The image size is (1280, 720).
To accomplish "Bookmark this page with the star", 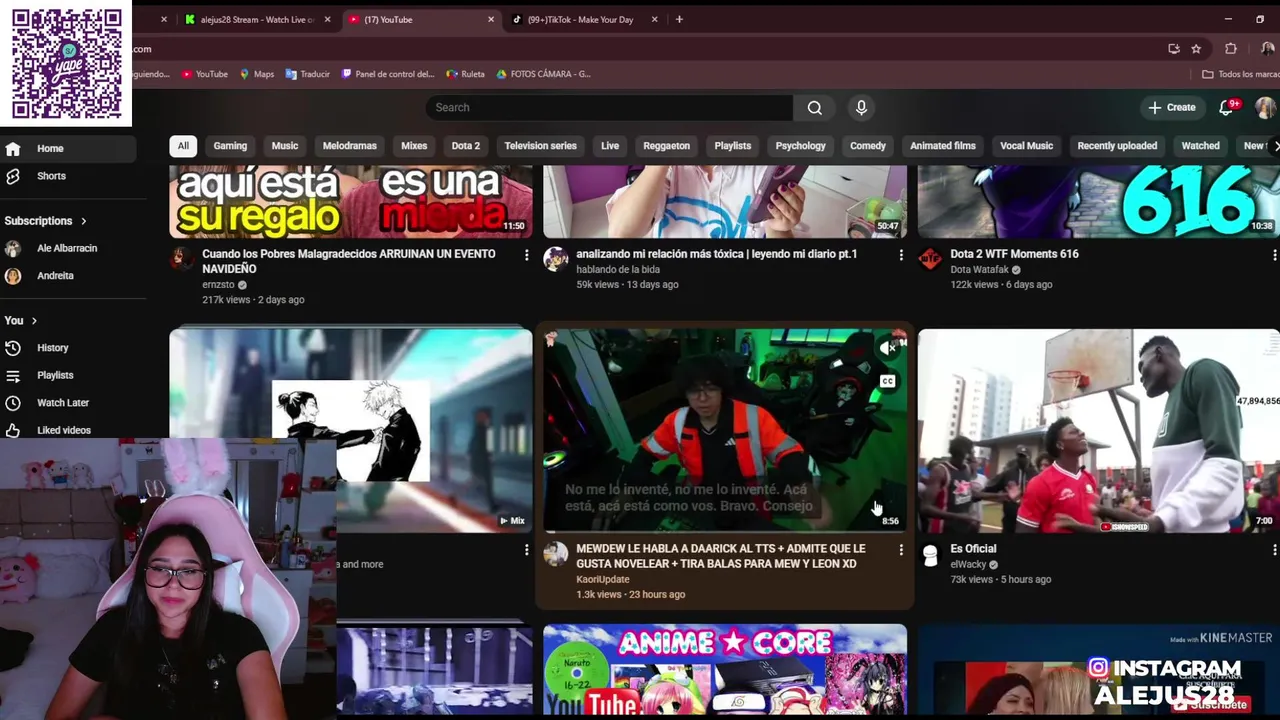I will [x=1196, y=49].
